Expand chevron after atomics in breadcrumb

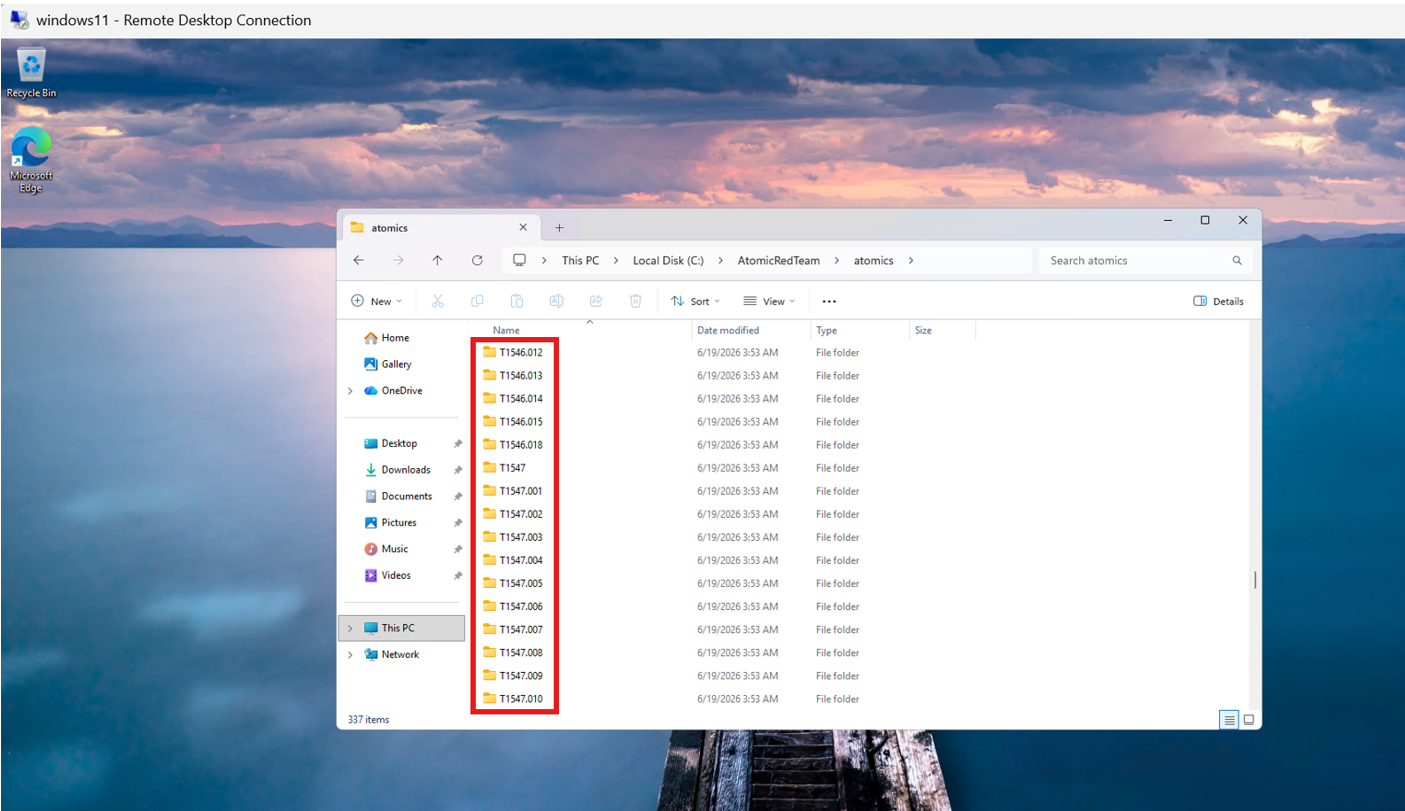(x=911, y=260)
